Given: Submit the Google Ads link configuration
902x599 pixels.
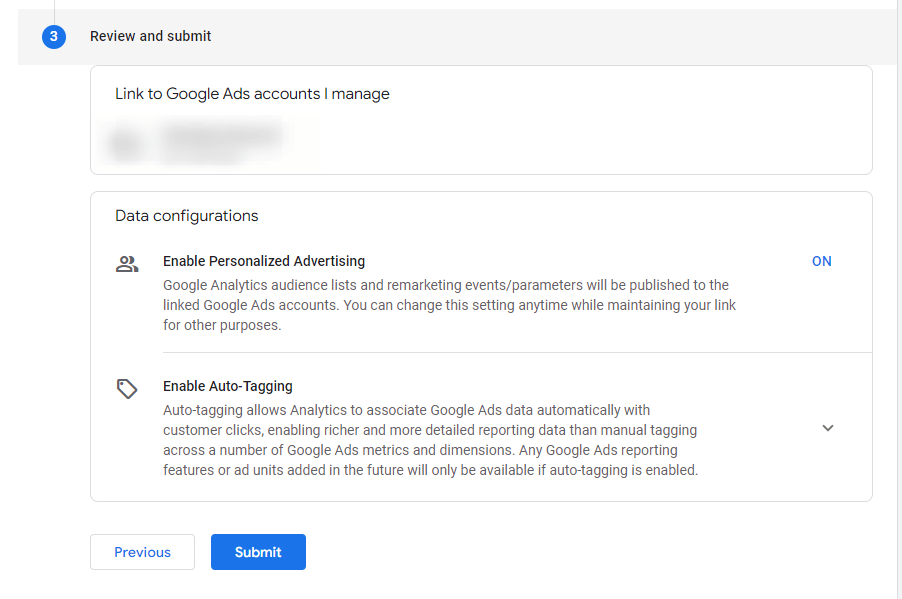Looking at the screenshot, I should pyautogui.click(x=258, y=552).
